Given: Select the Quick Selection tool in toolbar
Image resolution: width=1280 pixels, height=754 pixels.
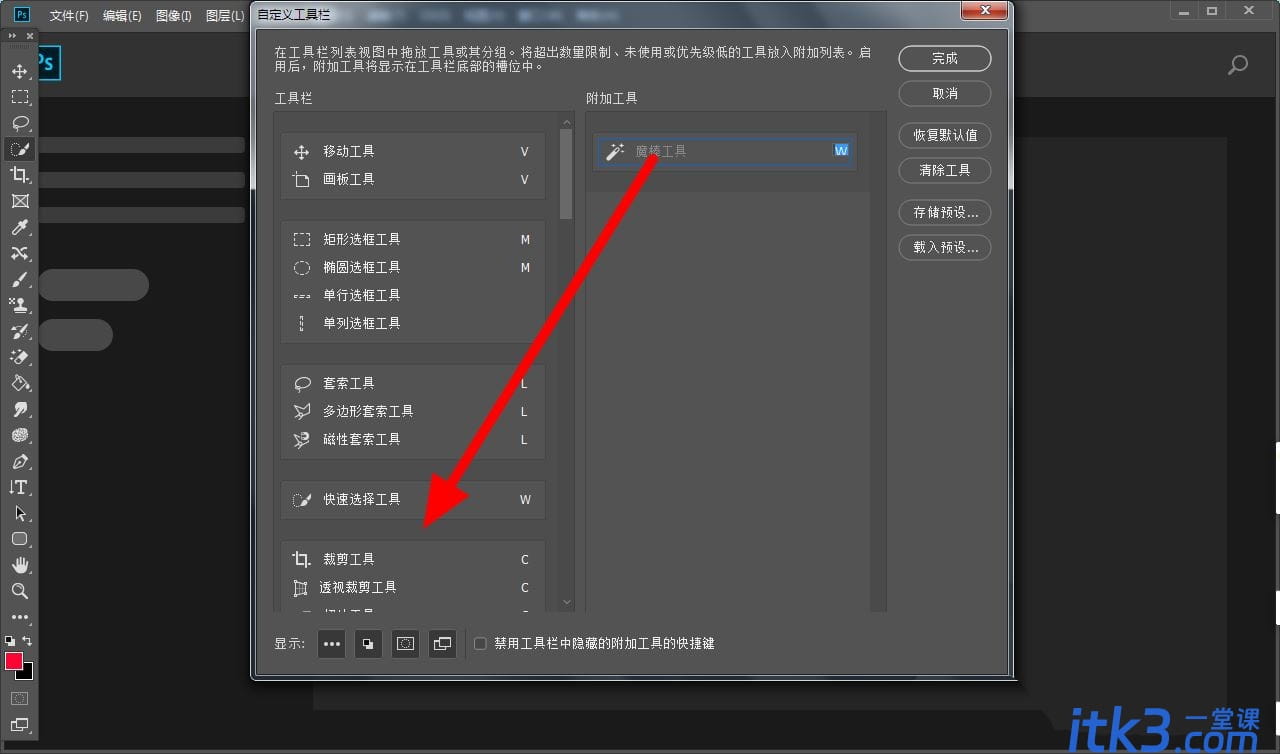Looking at the screenshot, I should click(19, 149).
